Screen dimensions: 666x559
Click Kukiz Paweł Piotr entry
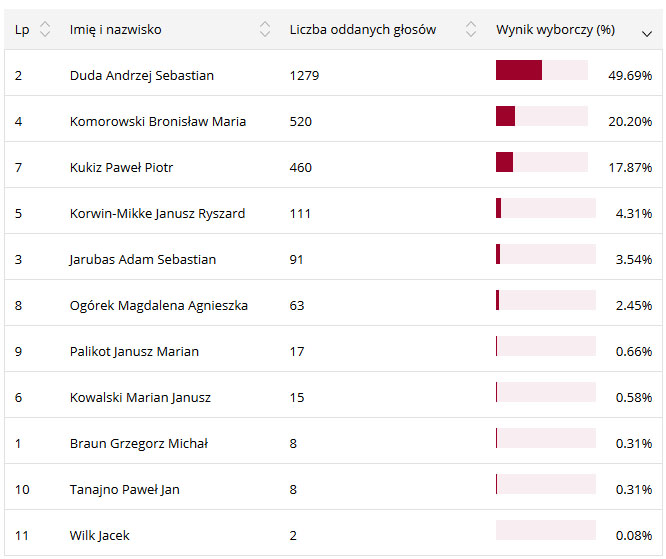121,167
